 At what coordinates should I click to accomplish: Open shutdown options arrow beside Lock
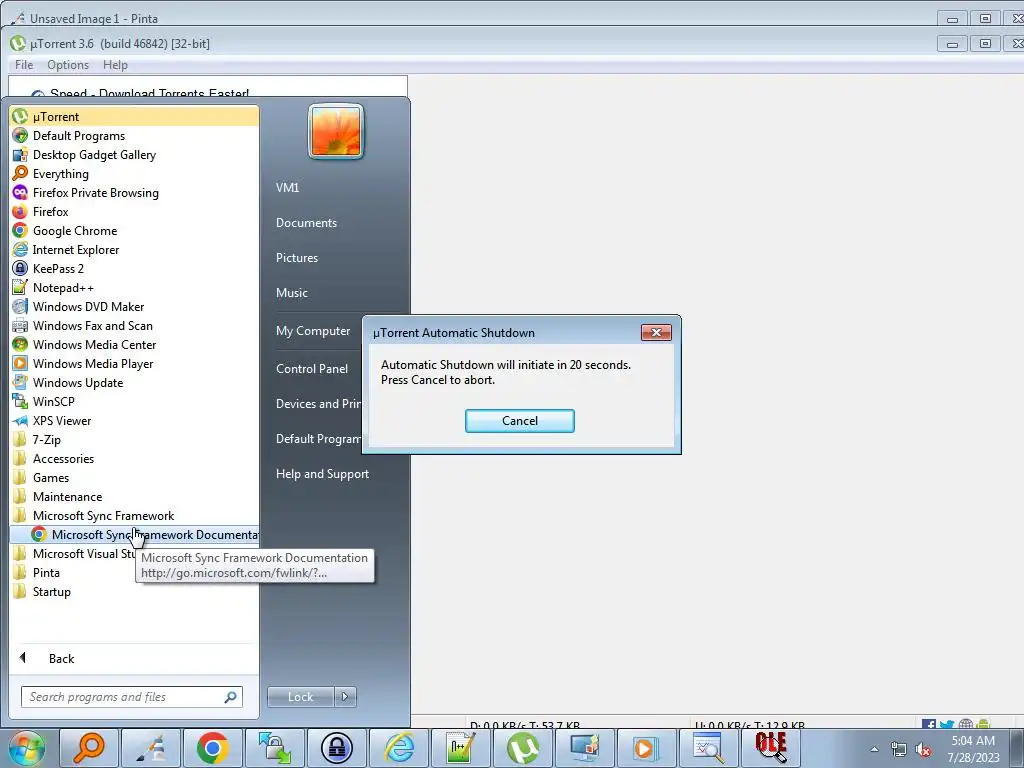pyautogui.click(x=345, y=697)
